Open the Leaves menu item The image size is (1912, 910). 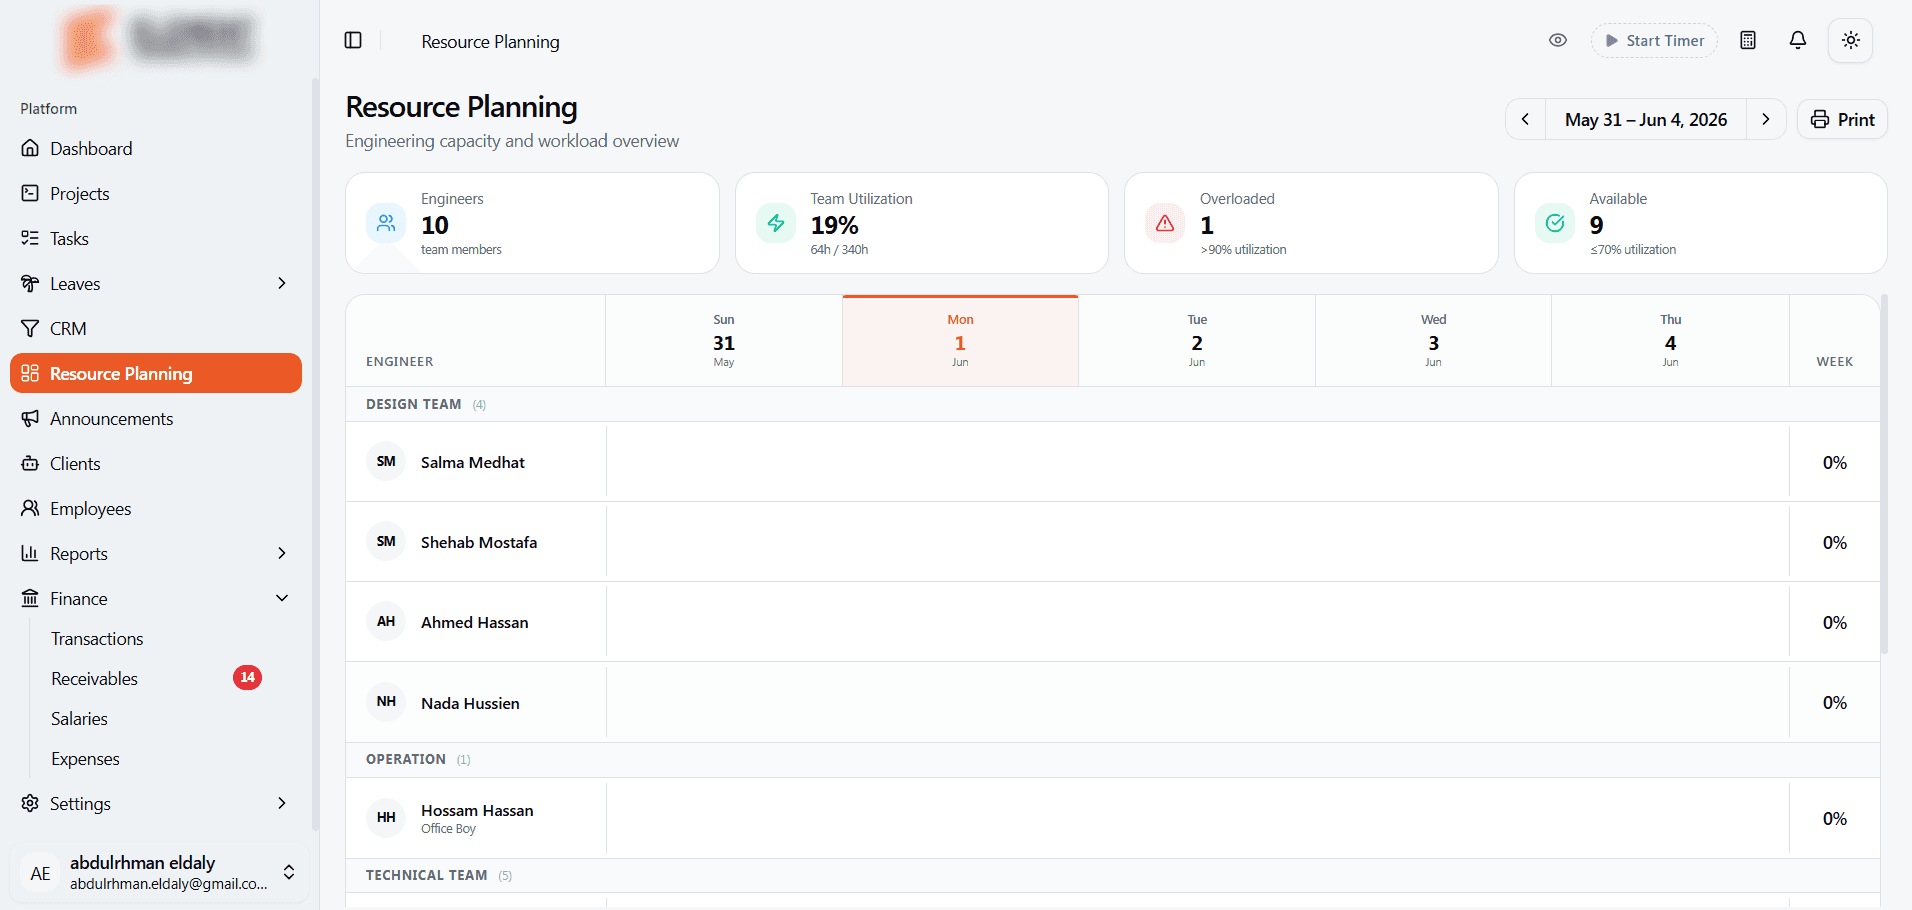click(x=156, y=284)
